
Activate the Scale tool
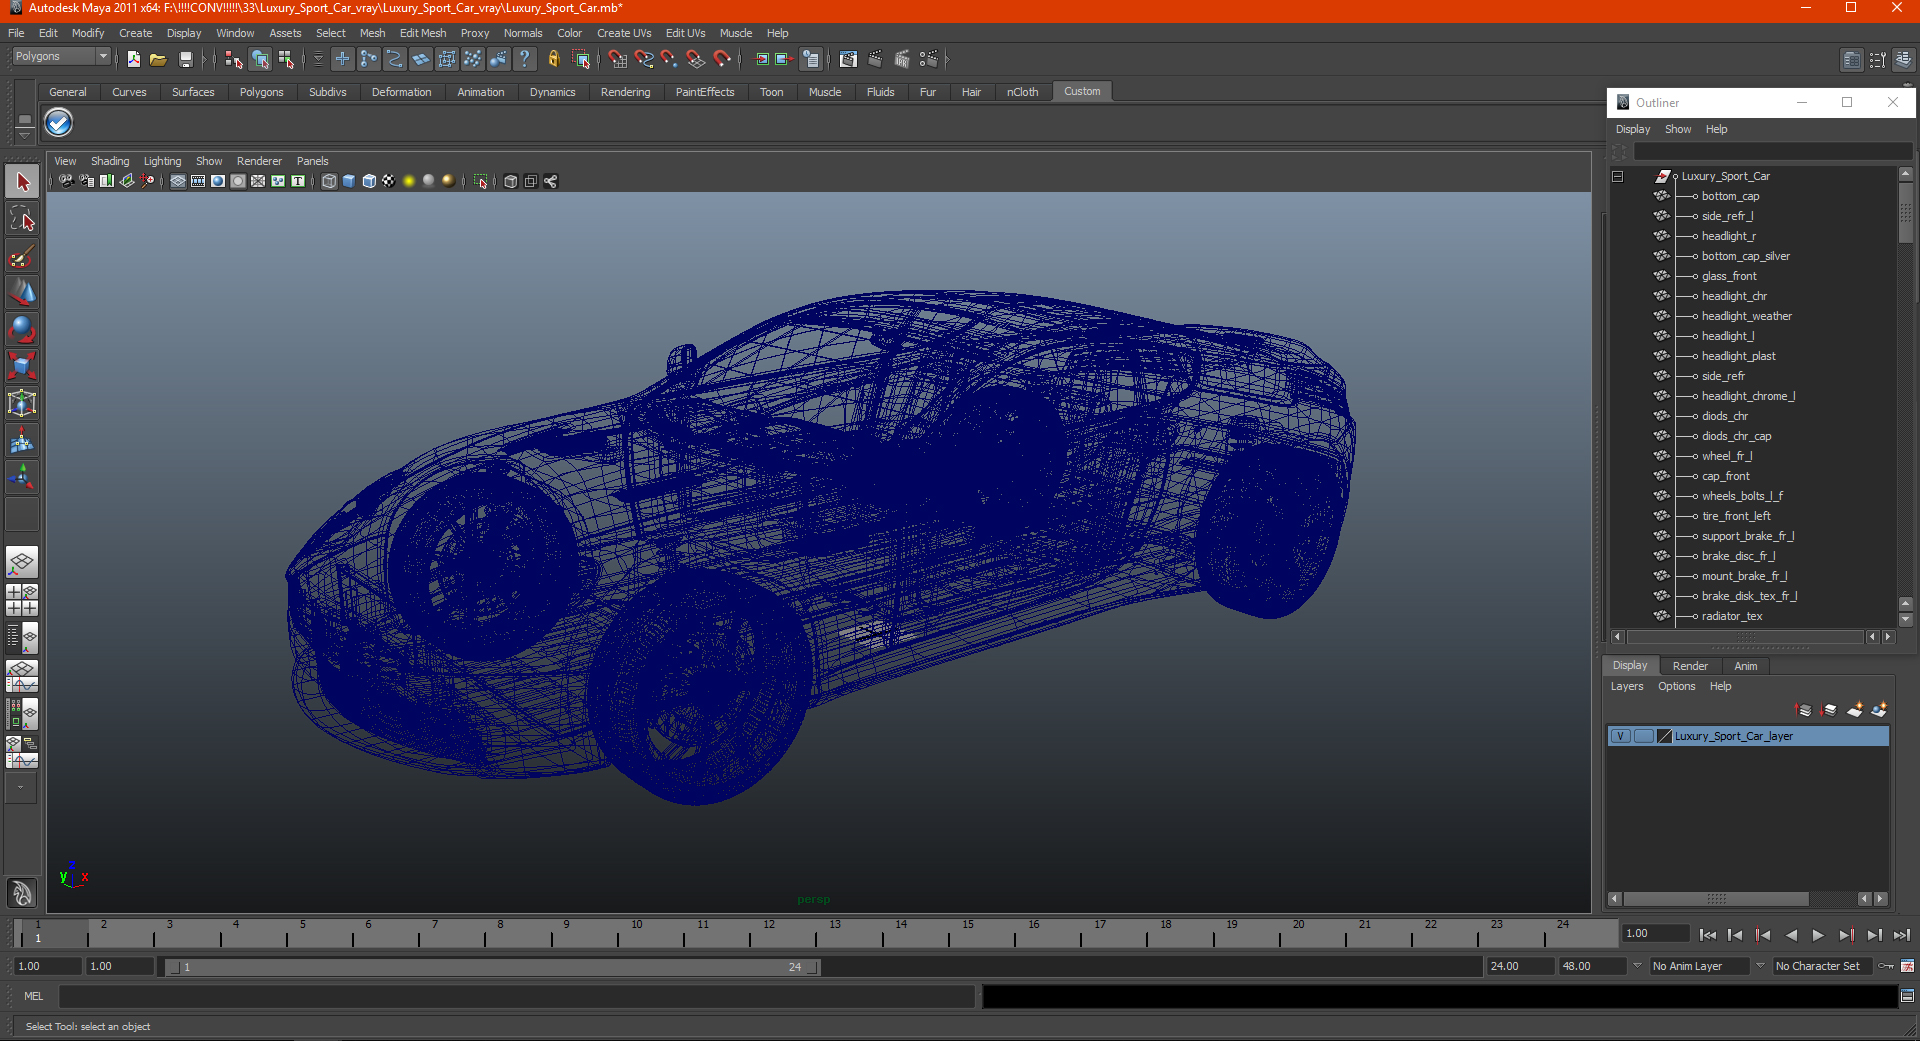click(x=22, y=366)
